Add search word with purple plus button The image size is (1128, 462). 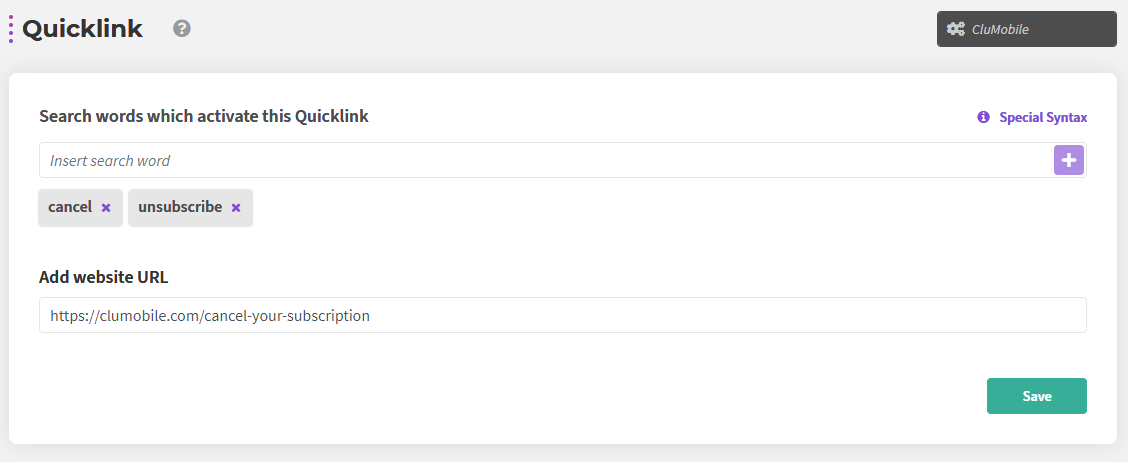click(x=1068, y=160)
